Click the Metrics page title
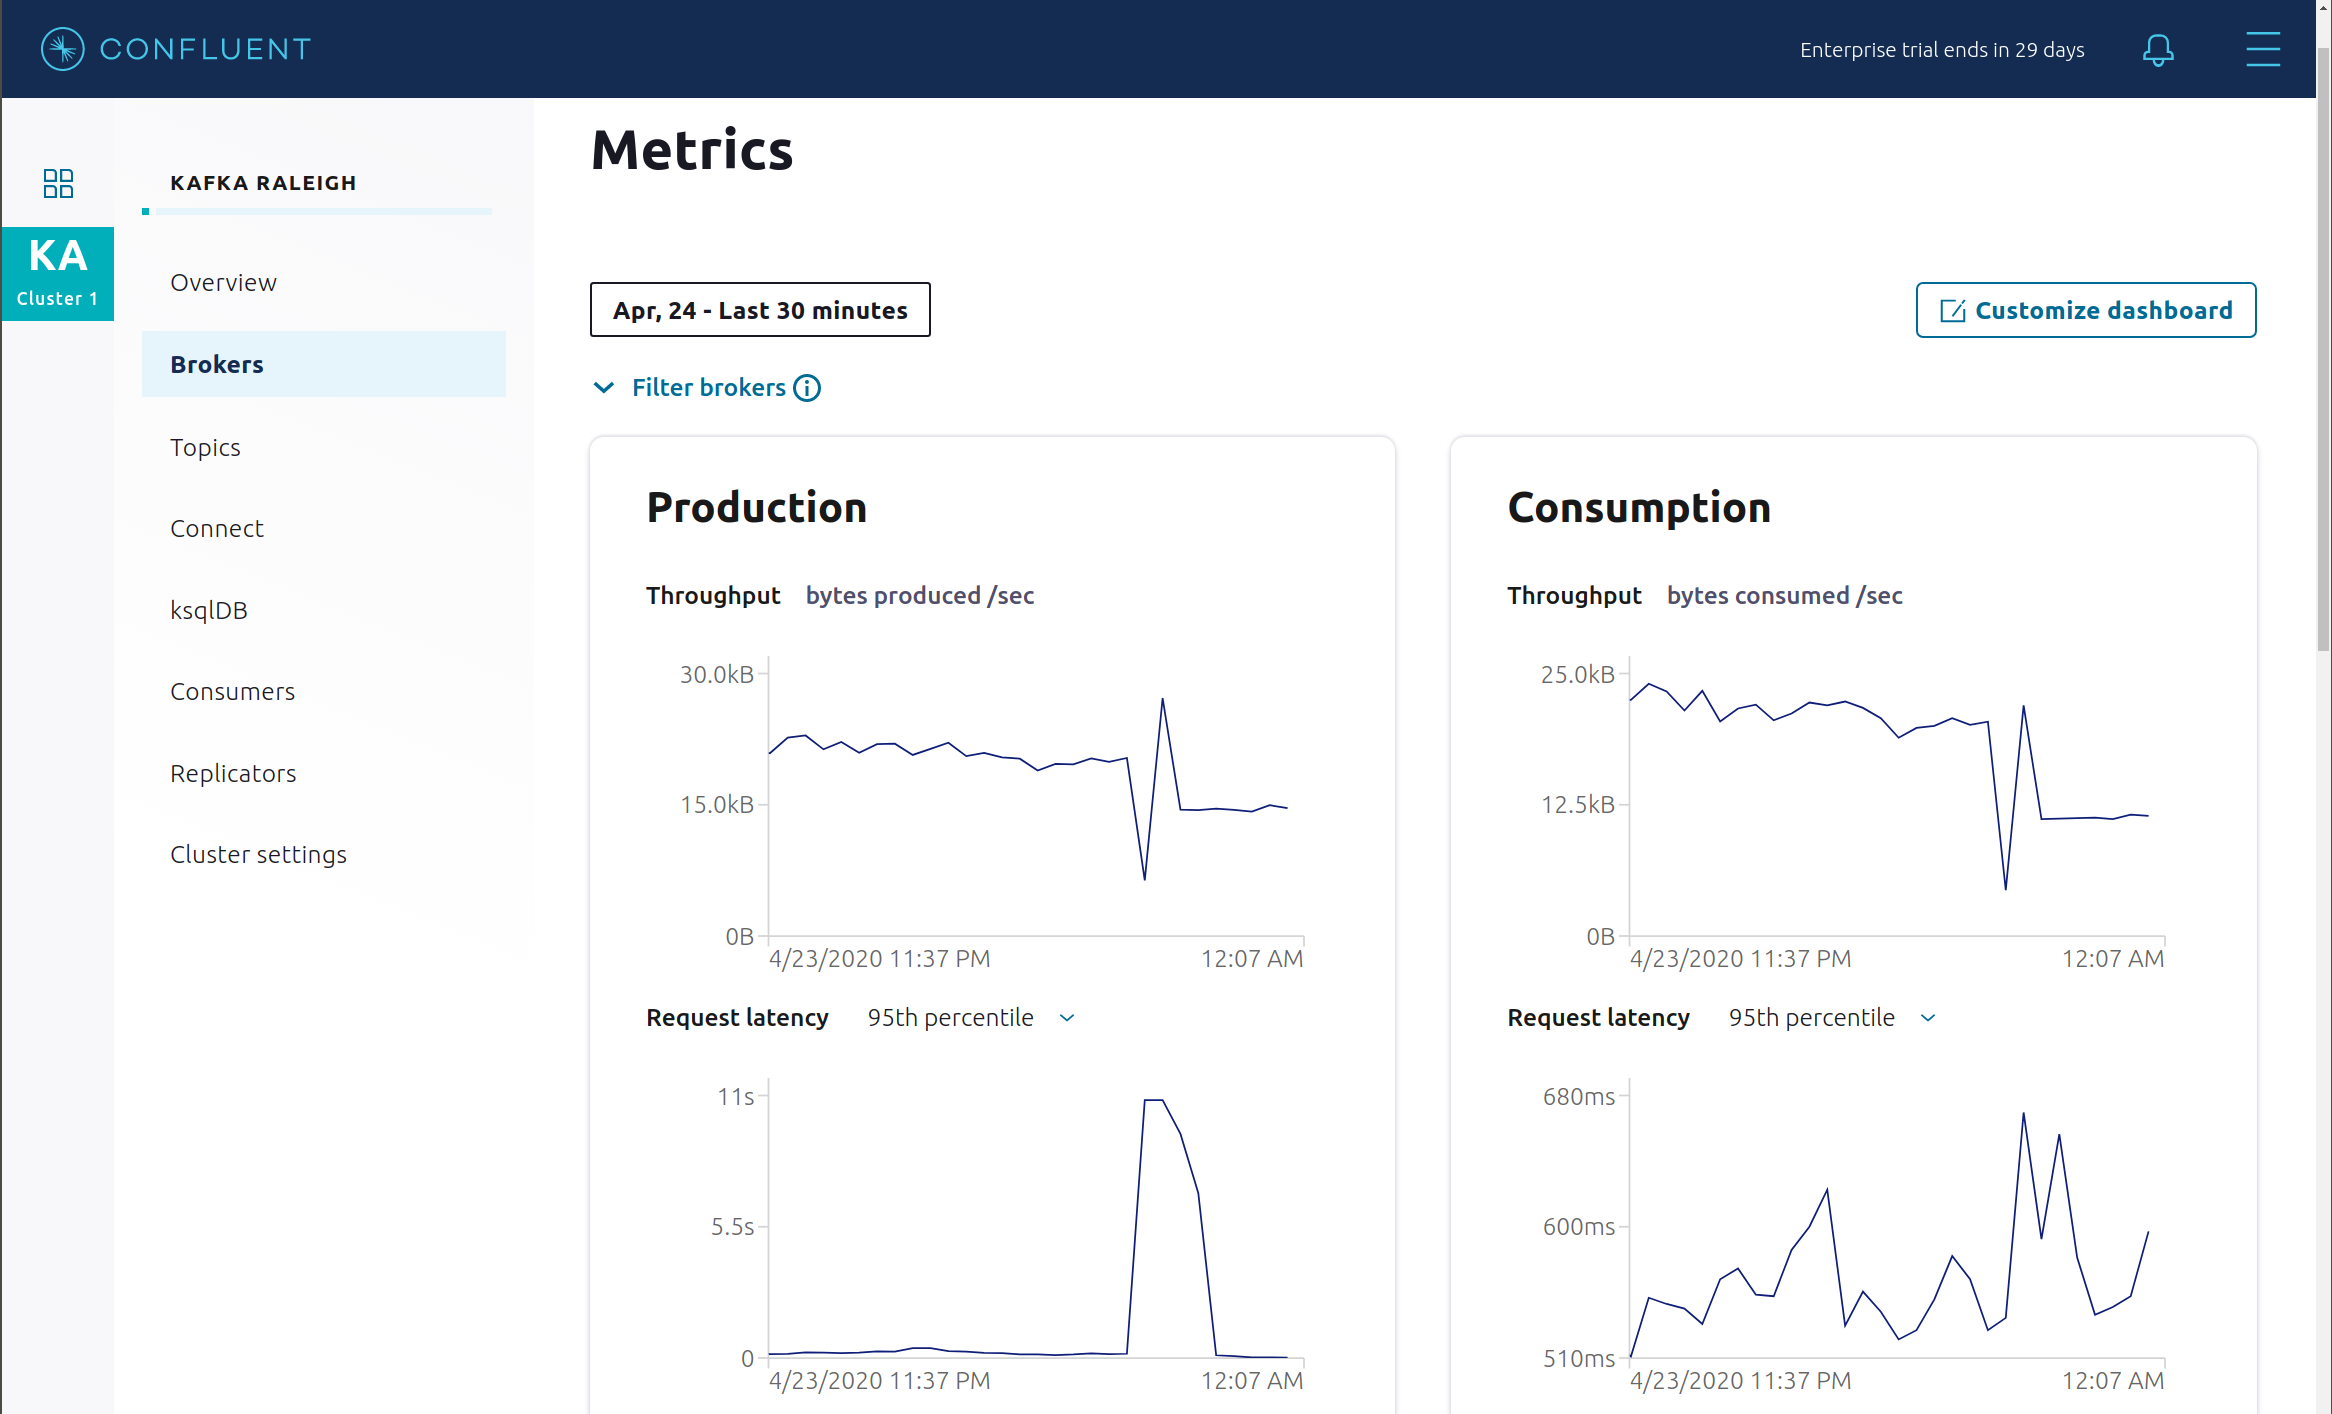Image resolution: width=2332 pixels, height=1414 pixels. coord(692,150)
